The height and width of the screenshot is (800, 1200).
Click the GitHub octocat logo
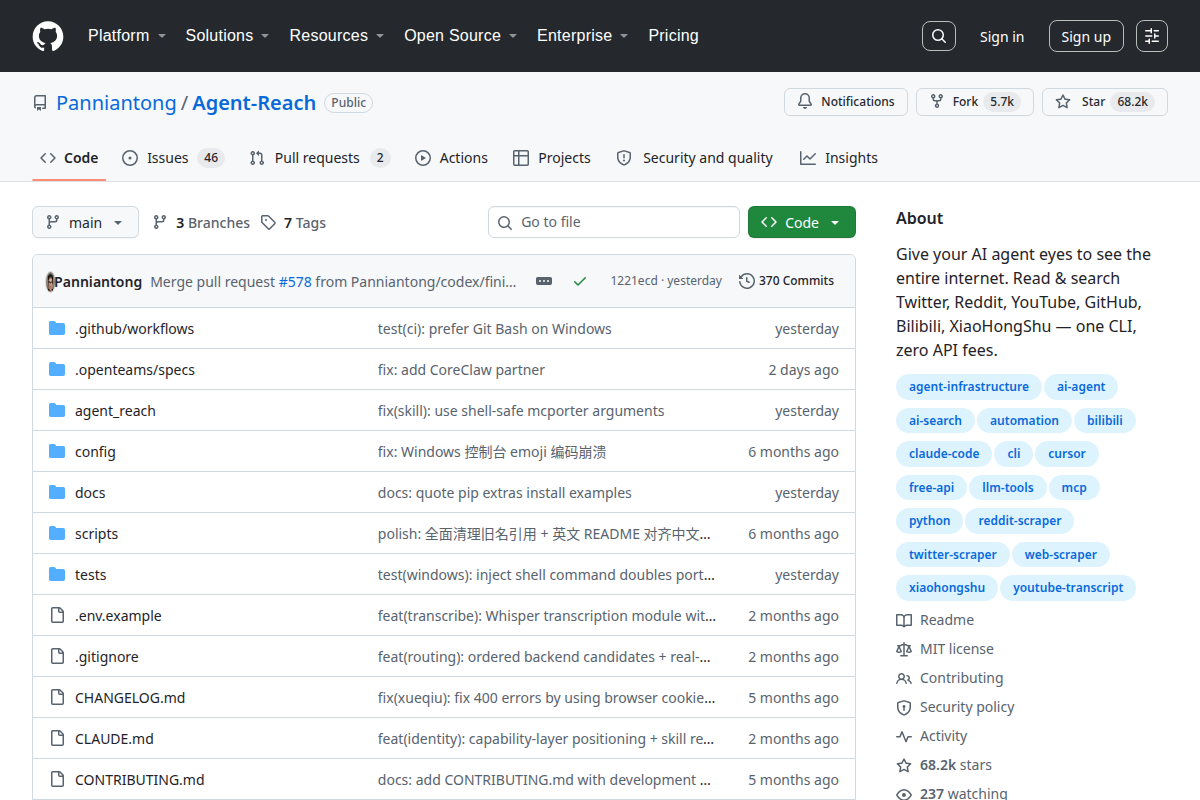[48, 36]
